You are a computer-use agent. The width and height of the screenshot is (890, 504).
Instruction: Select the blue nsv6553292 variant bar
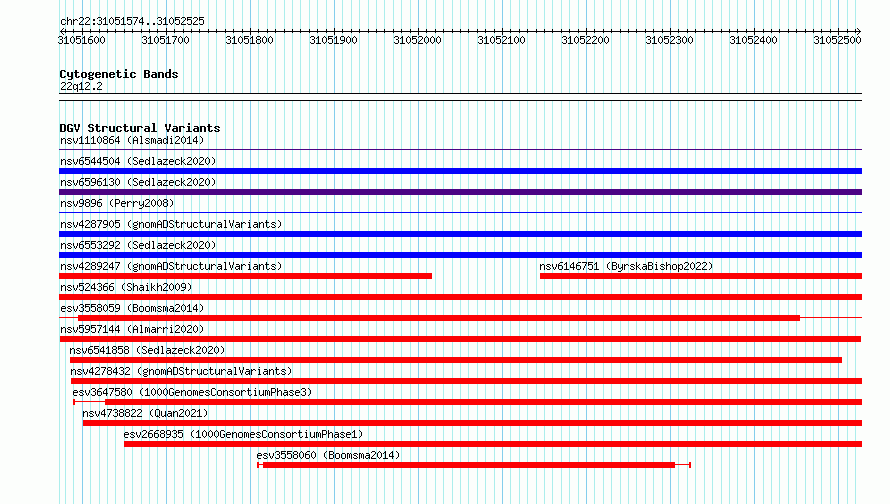pos(460,255)
